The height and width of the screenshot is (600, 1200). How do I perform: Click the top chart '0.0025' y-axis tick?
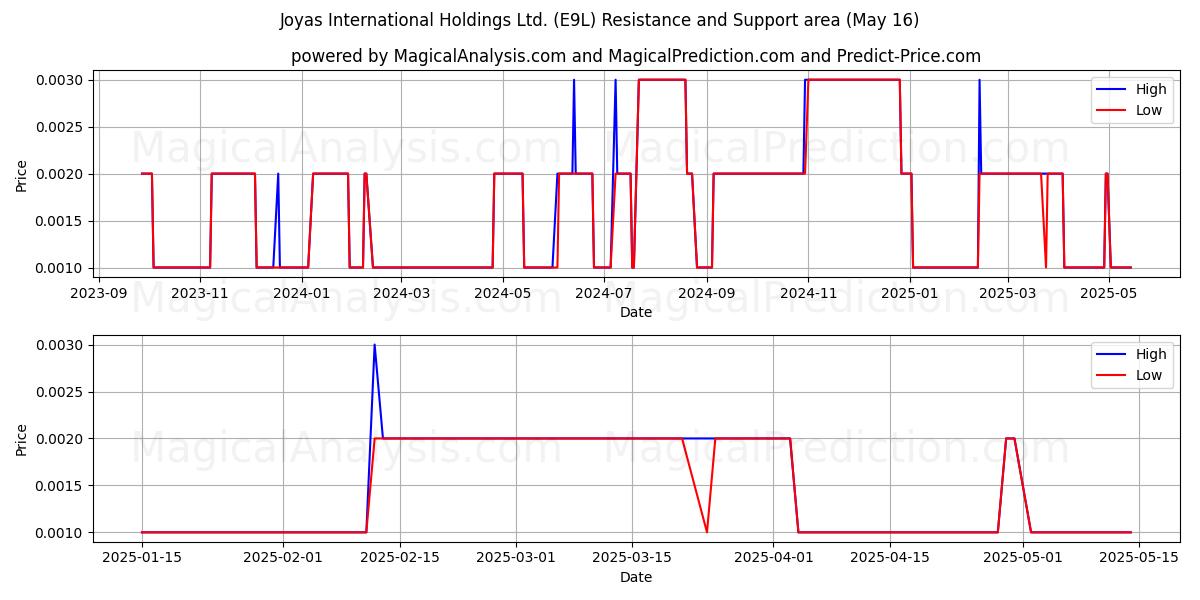pos(62,127)
